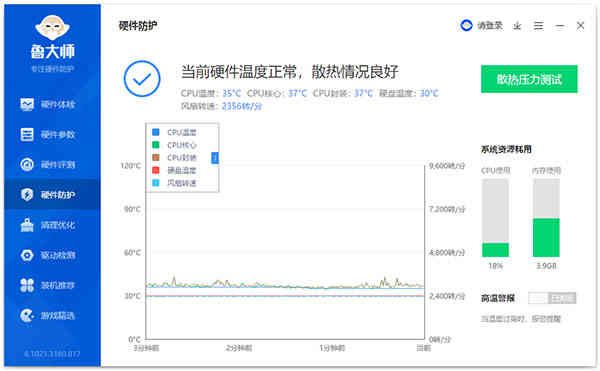
Task: Click the 鲁大师 logo avatar
Action: [x=52, y=28]
